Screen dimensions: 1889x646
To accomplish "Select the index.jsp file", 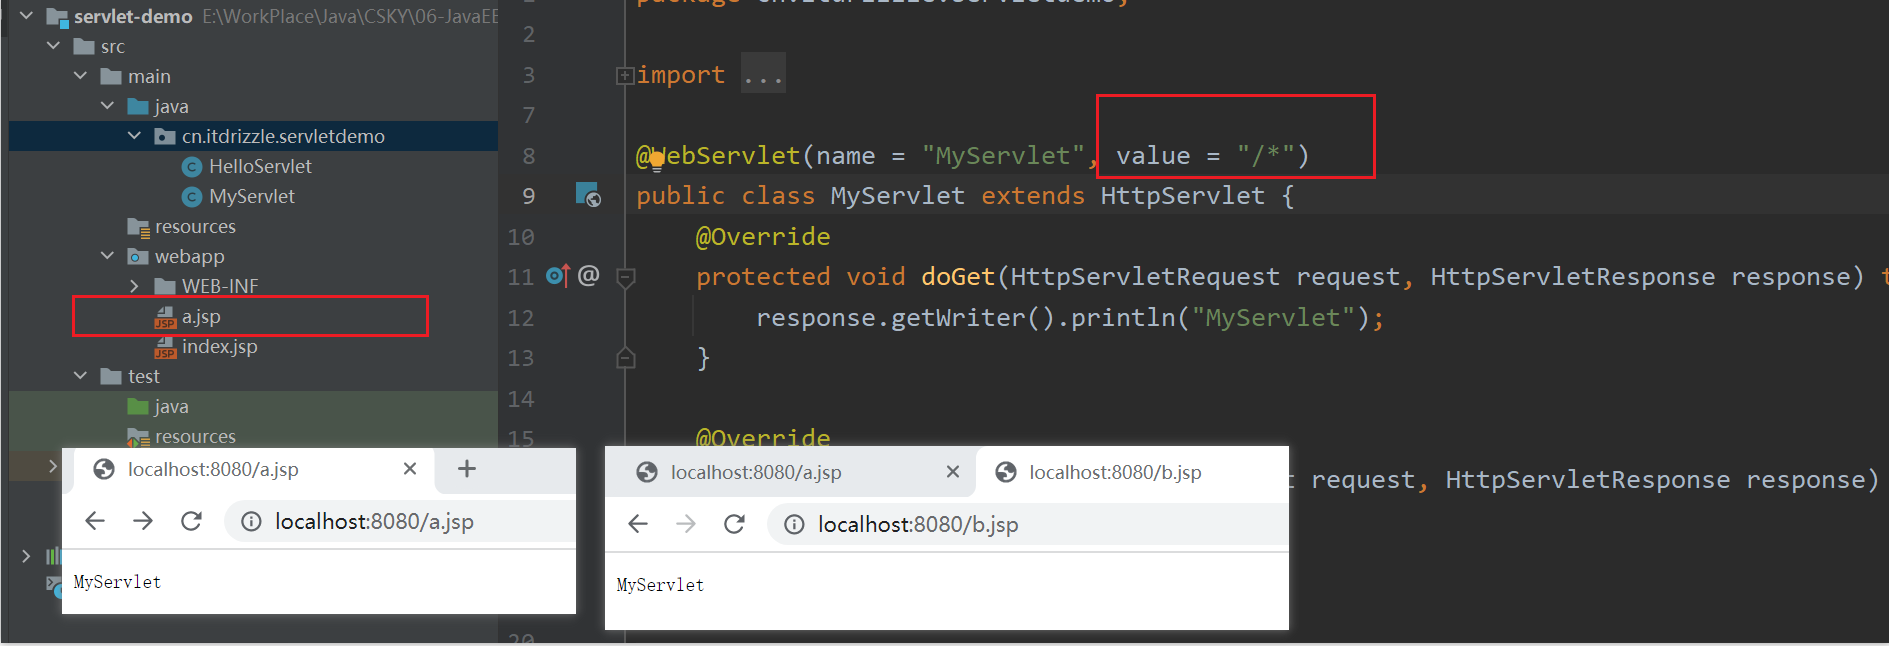I will coord(219,346).
